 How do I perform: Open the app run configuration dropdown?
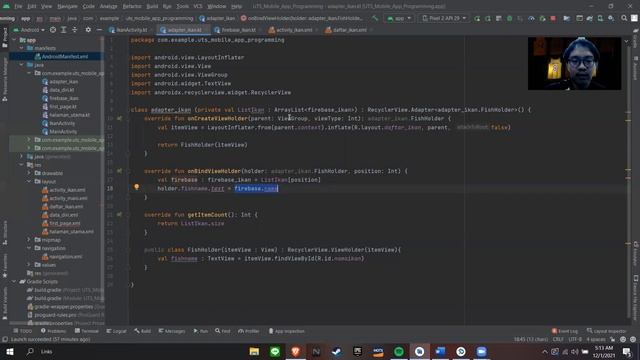[399, 18]
